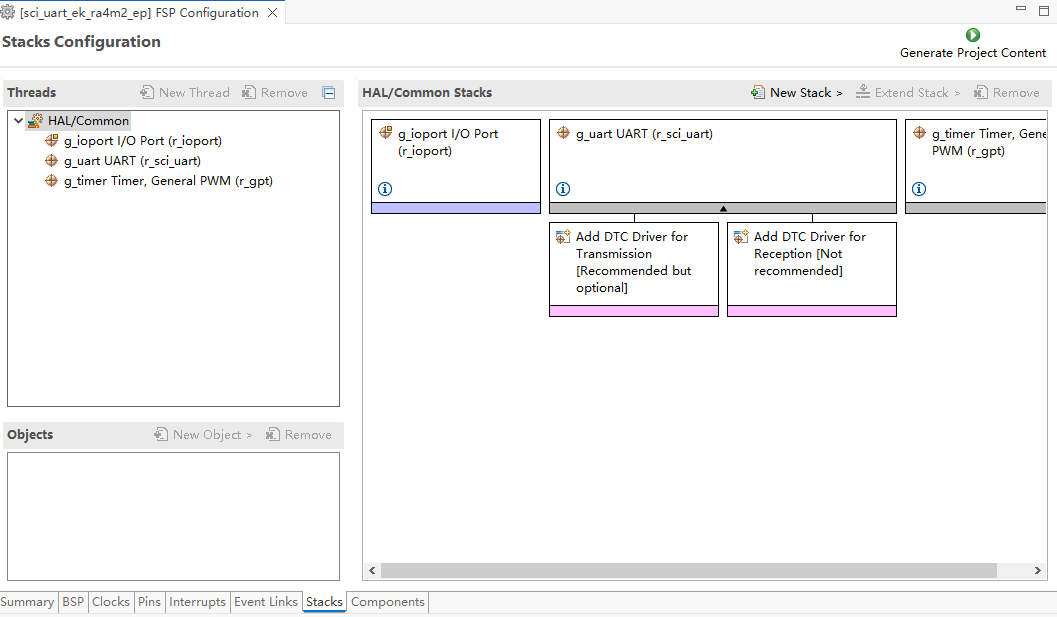
Task: Close the FSP Configuration editor tab
Action: click(x=272, y=13)
